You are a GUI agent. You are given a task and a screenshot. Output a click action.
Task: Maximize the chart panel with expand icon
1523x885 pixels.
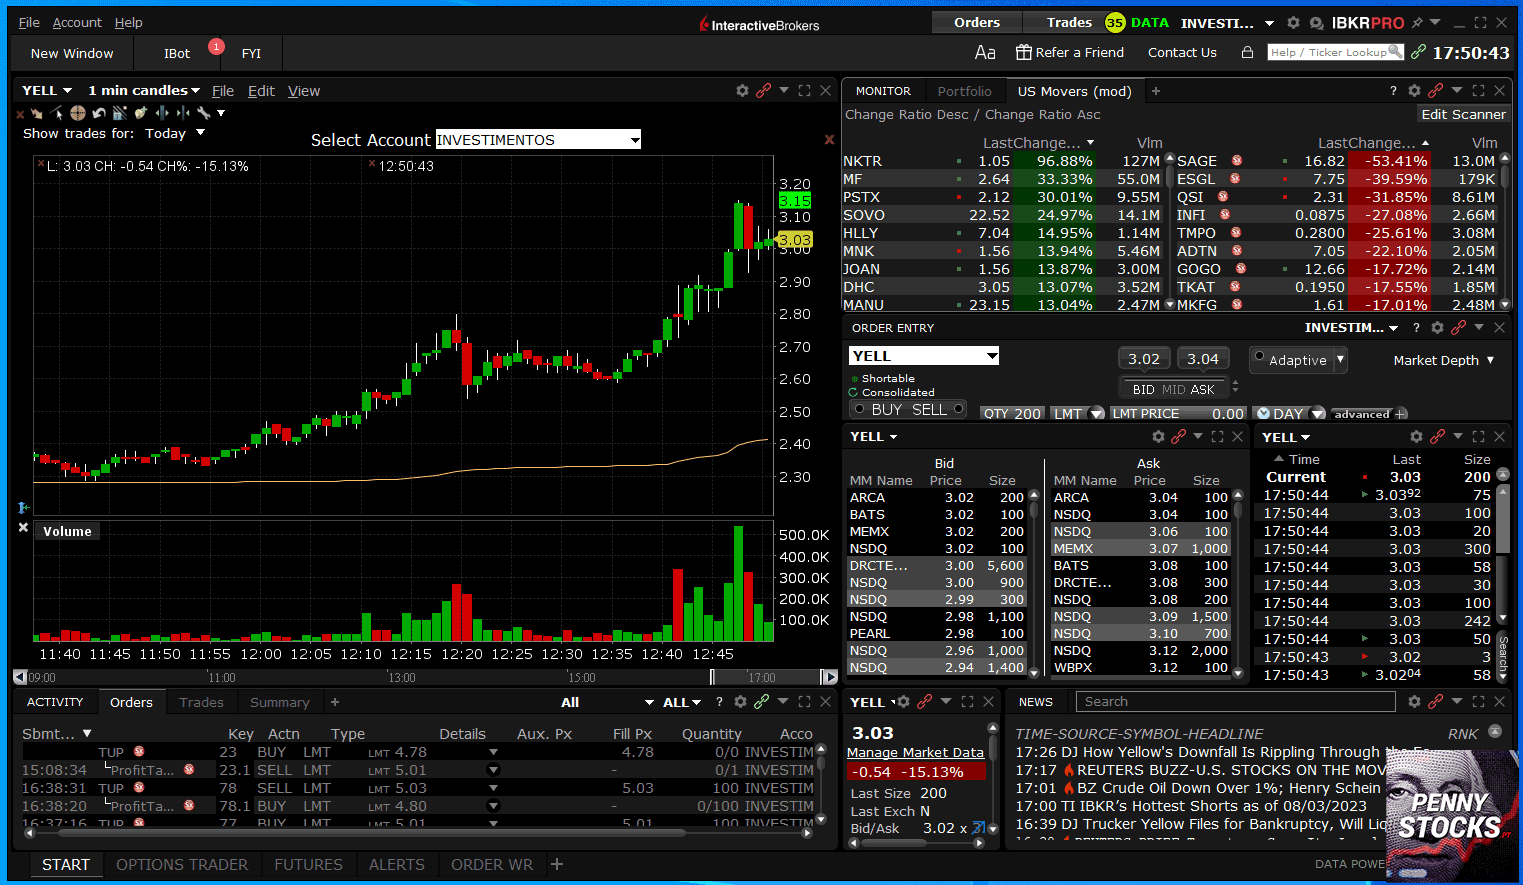pos(804,90)
